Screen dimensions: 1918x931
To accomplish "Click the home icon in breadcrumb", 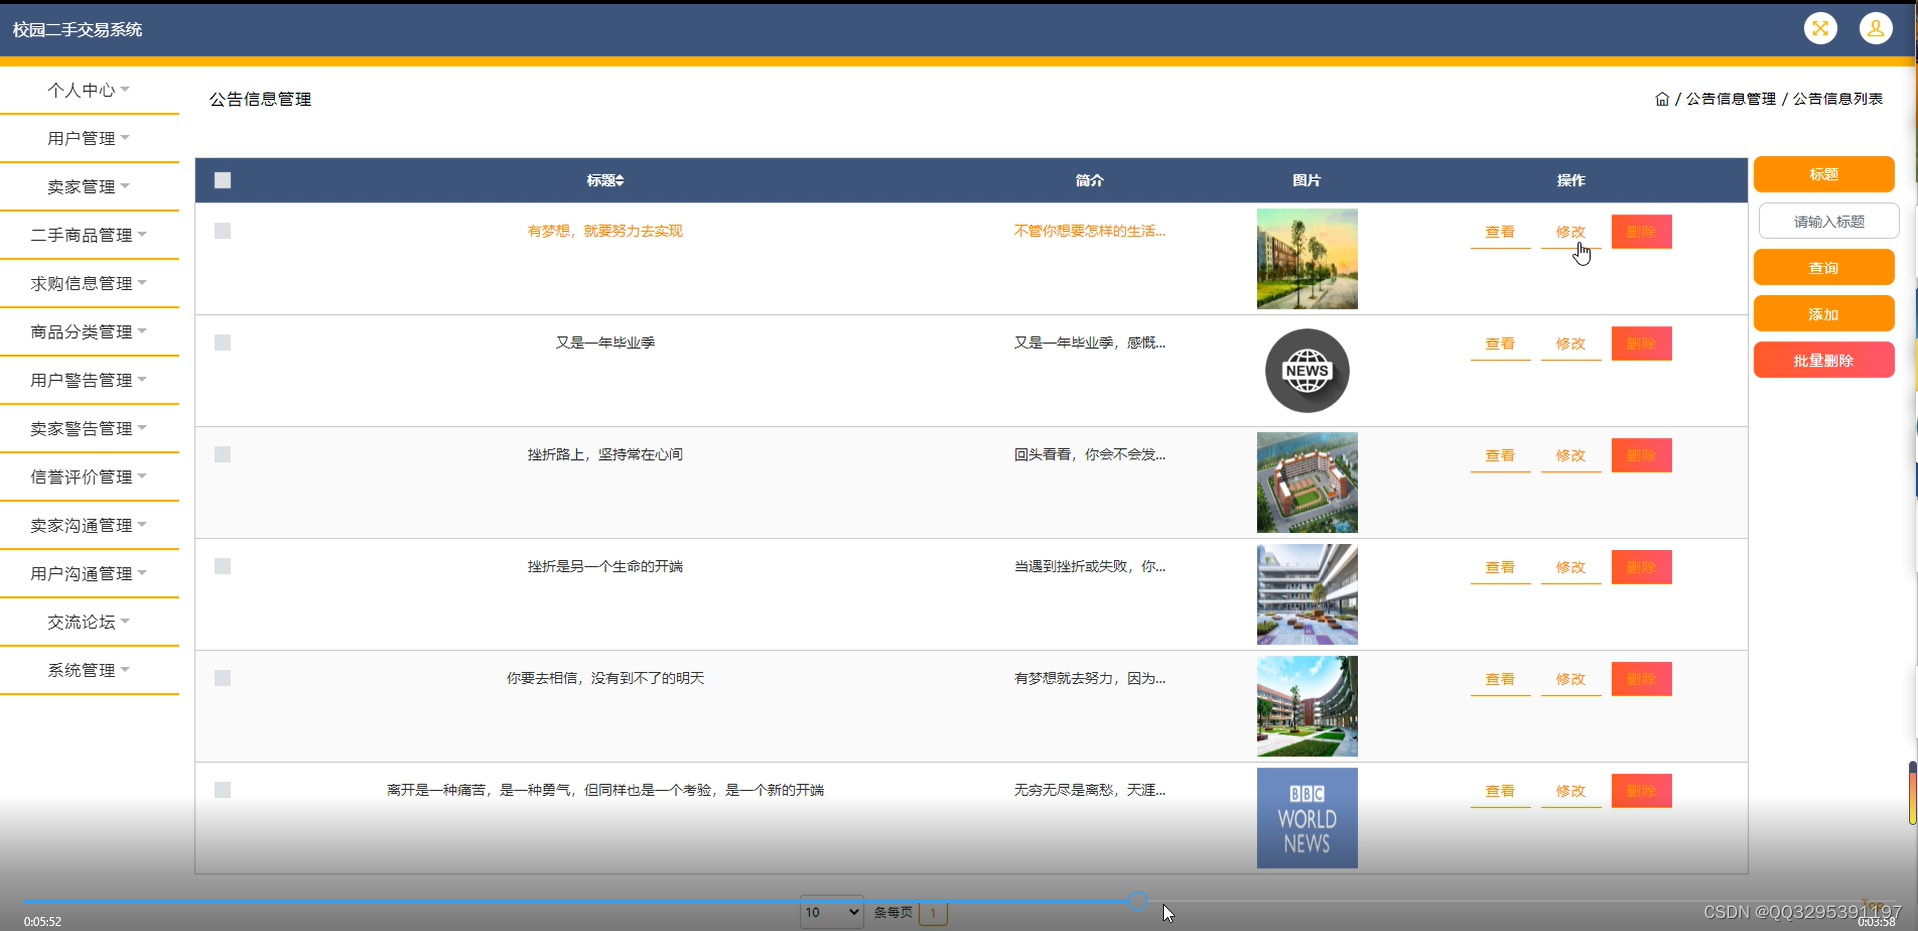I will click(1662, 99).
